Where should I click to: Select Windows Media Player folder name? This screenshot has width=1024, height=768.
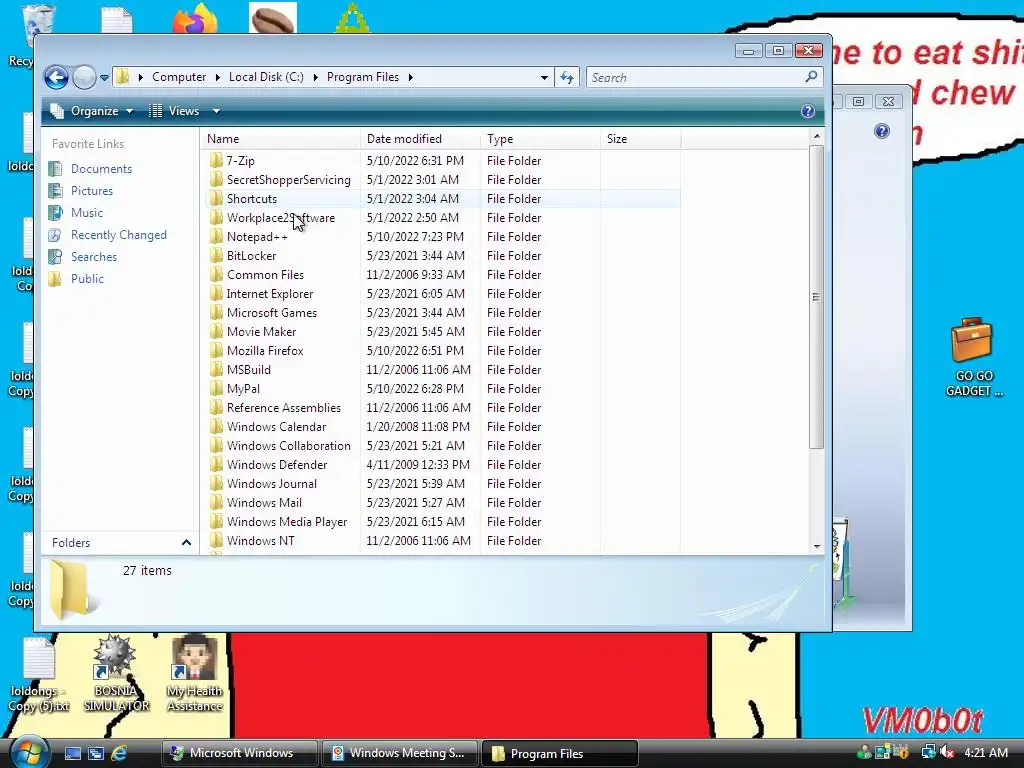pos(287,521)
